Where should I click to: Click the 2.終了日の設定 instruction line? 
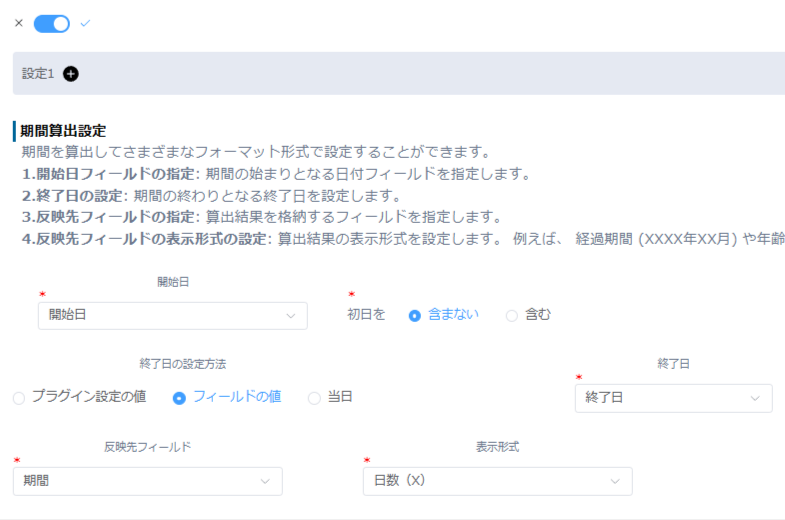click(211, 196)
